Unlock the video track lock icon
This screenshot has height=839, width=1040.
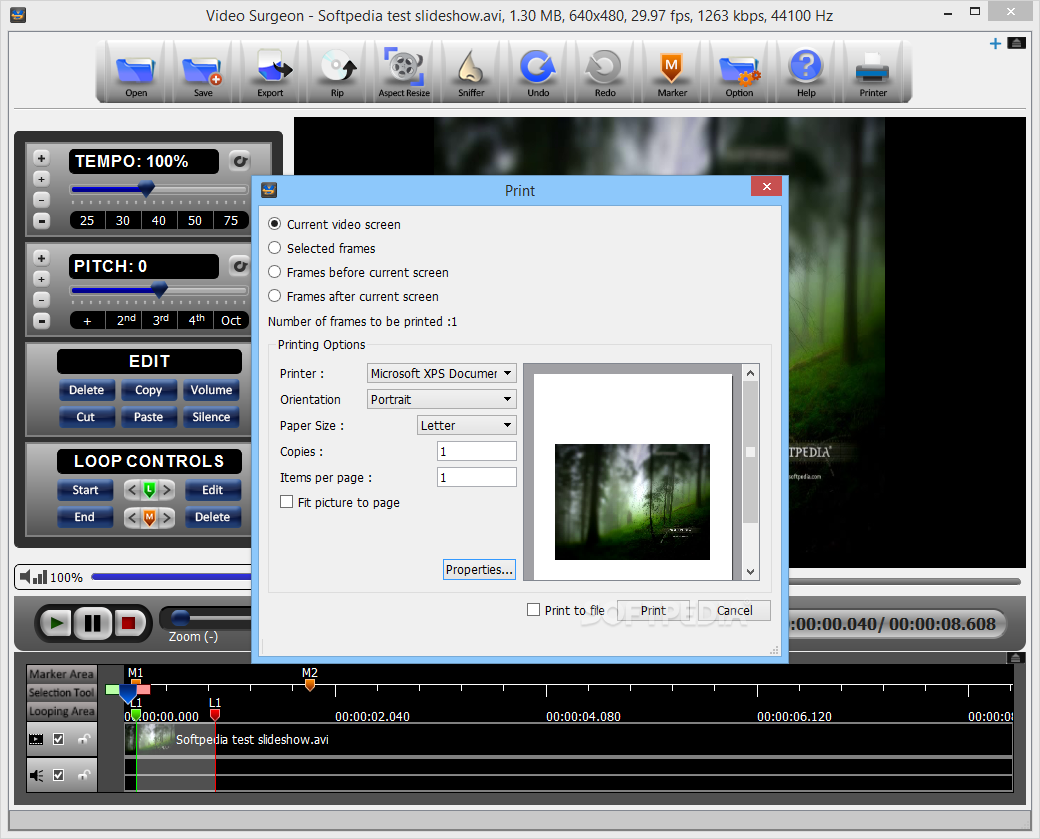pos(84,739)
